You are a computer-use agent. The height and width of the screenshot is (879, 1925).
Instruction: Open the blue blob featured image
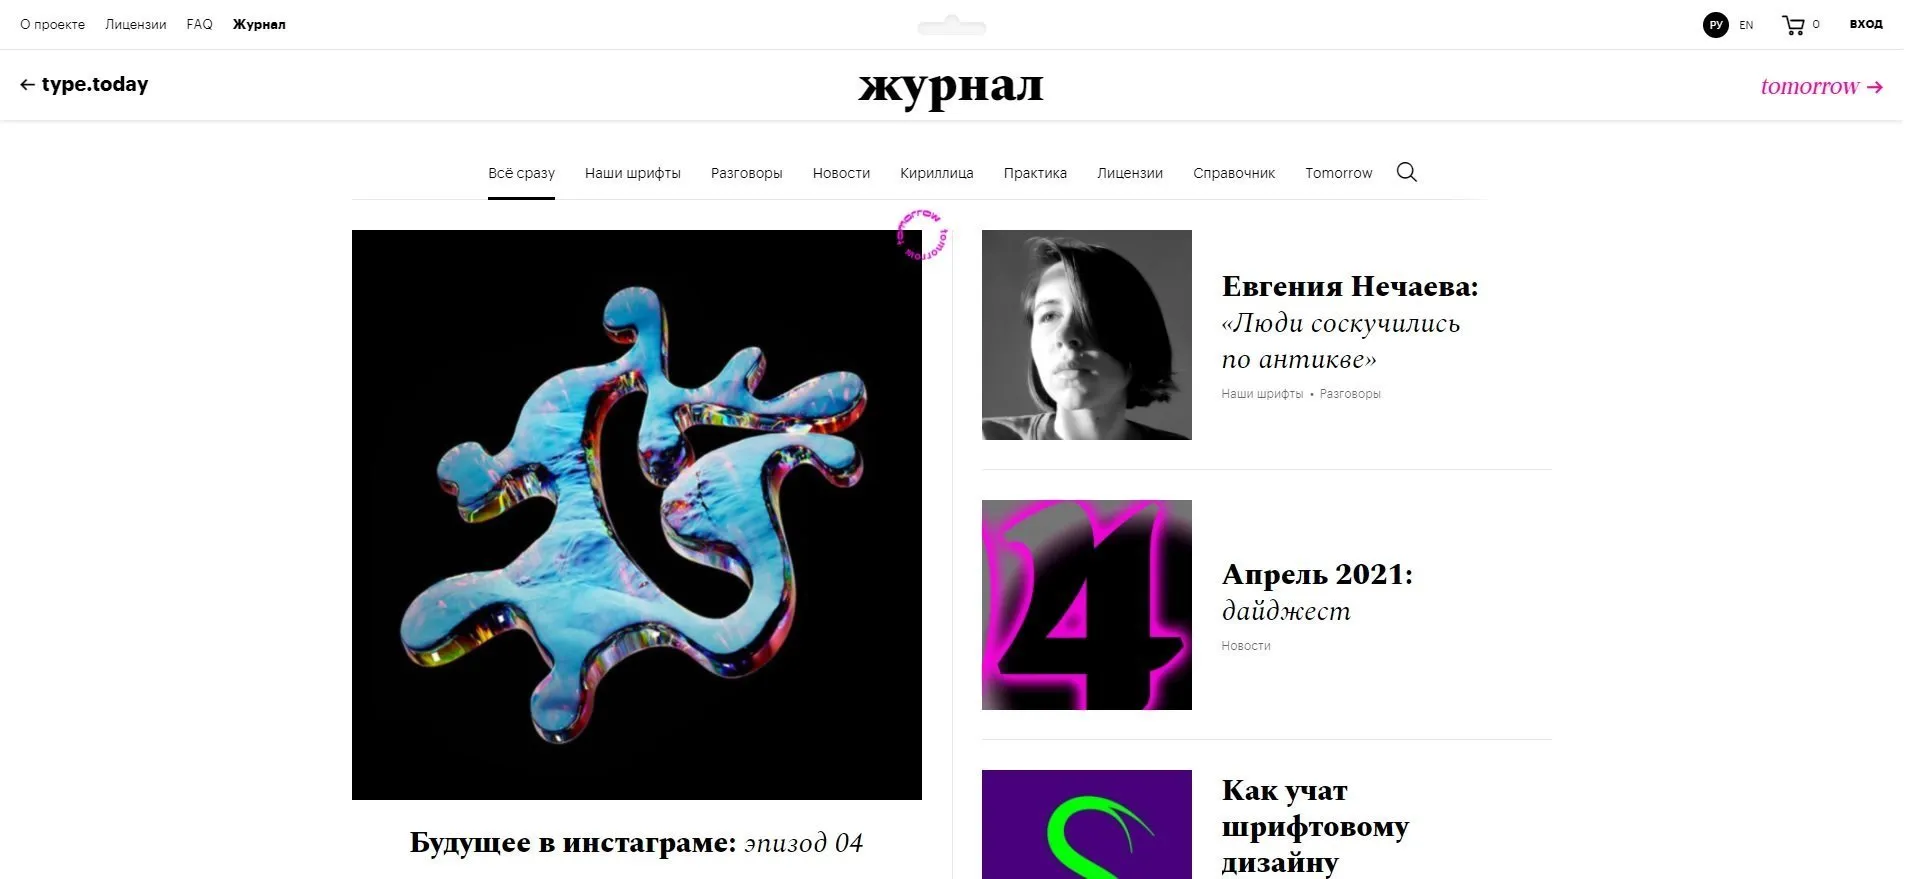pos(637,515)
